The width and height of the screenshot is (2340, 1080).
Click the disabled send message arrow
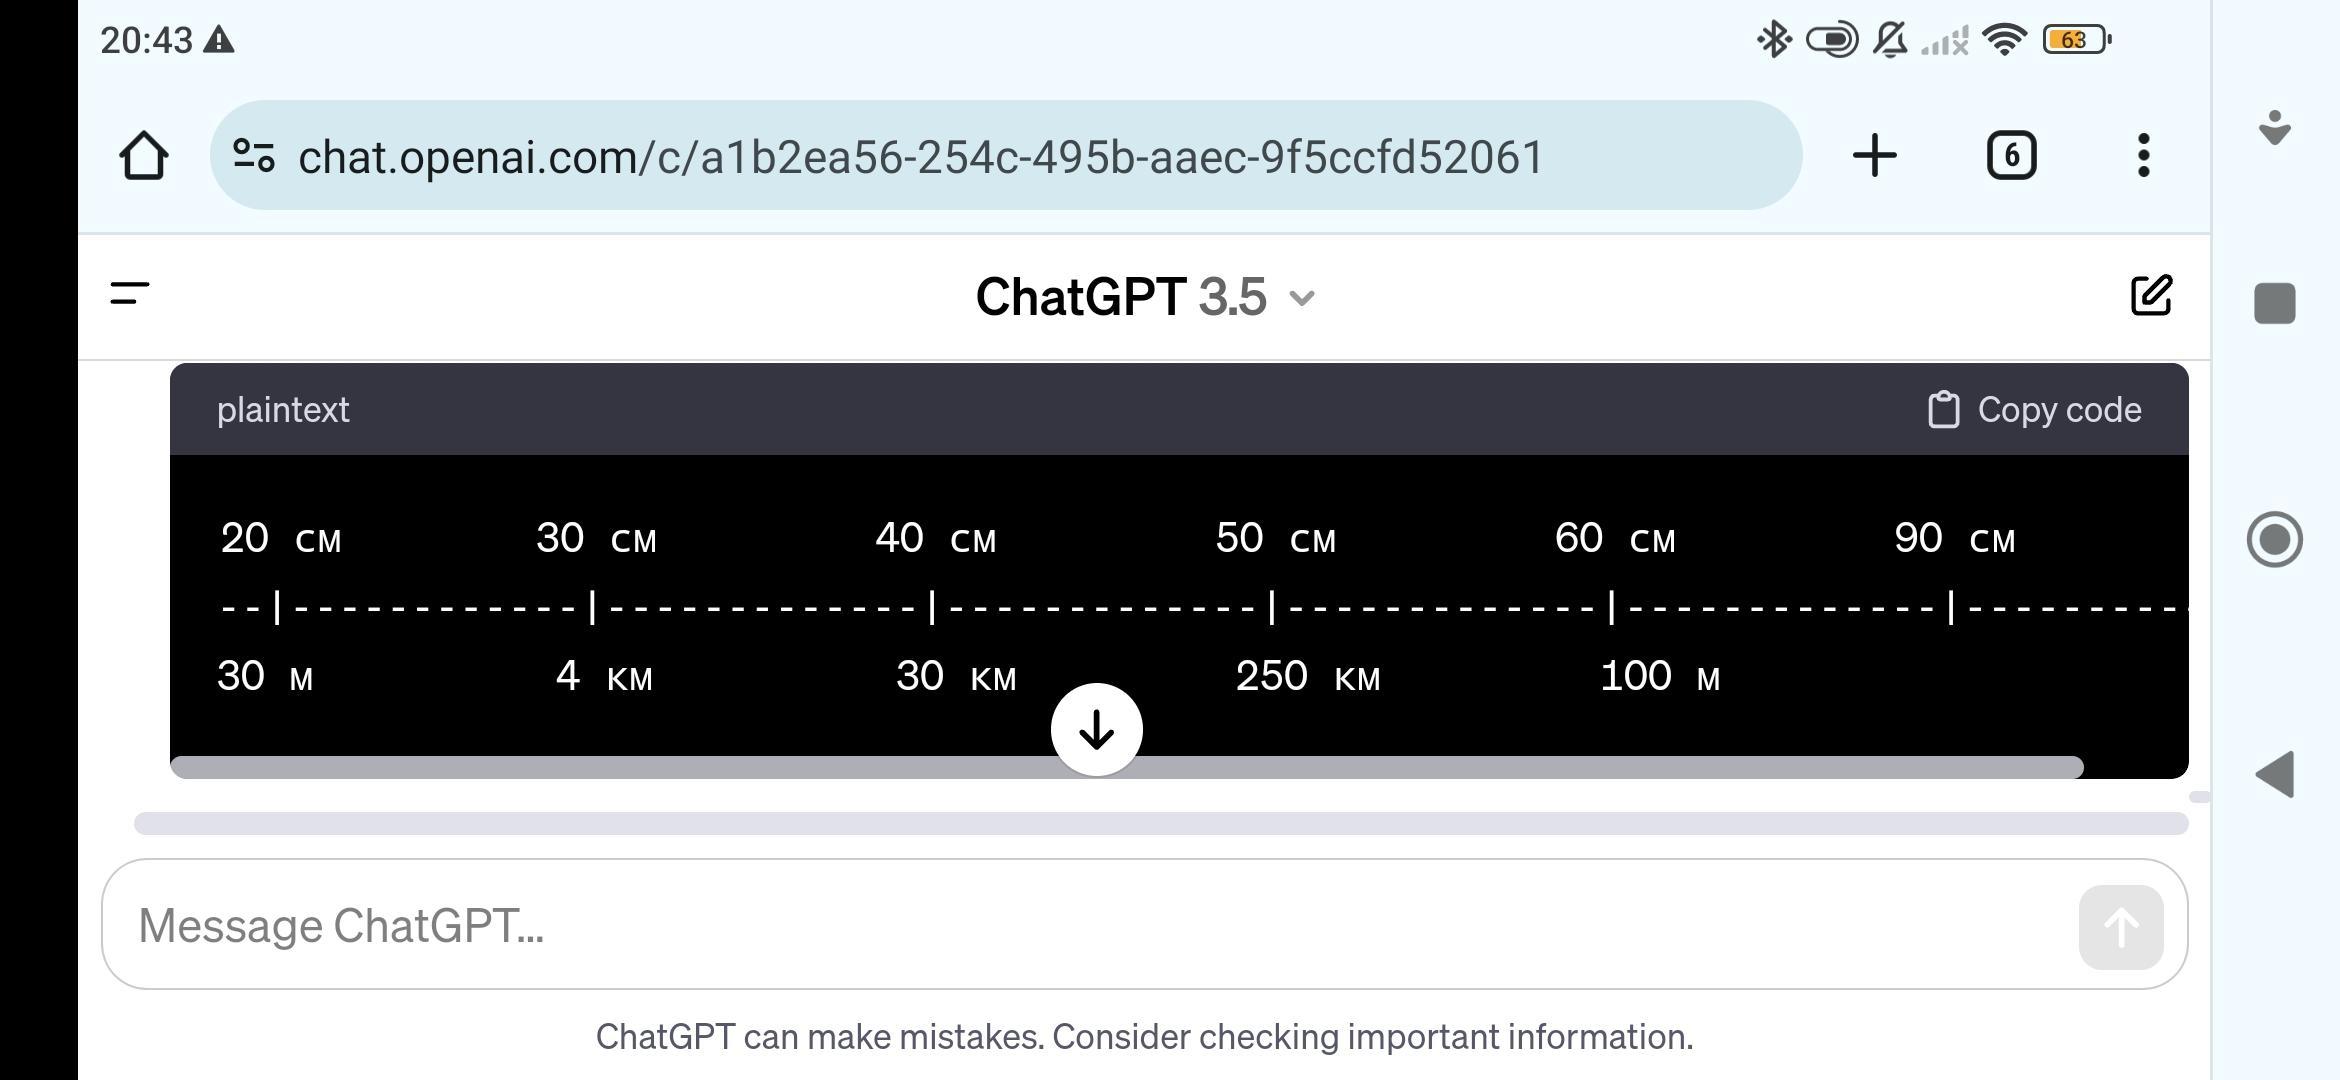click(2121, 927)
